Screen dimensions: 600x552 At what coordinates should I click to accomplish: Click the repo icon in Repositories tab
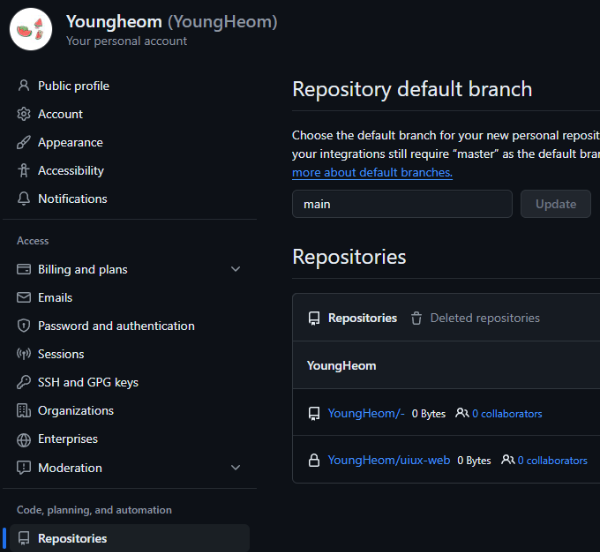[314, 318]
